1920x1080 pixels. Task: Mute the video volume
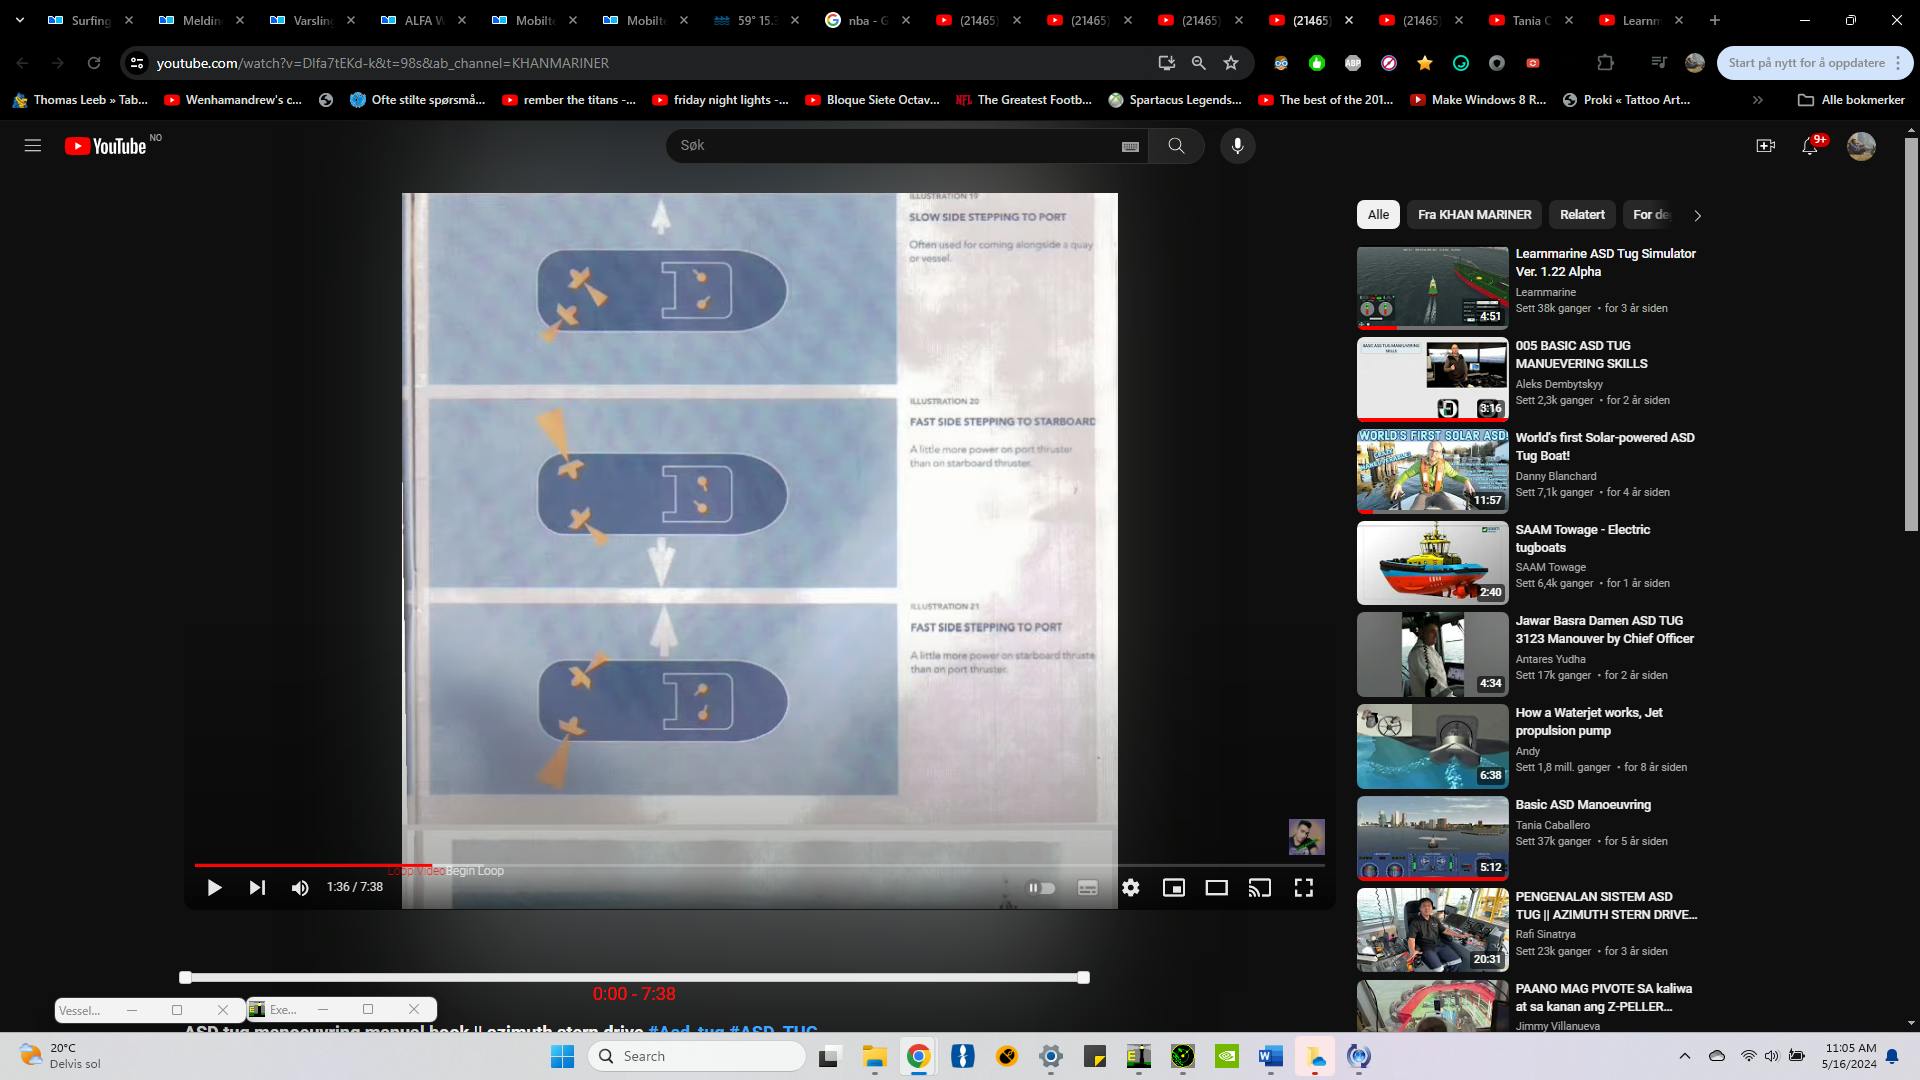pyautogui.click(x=300, y=888)
